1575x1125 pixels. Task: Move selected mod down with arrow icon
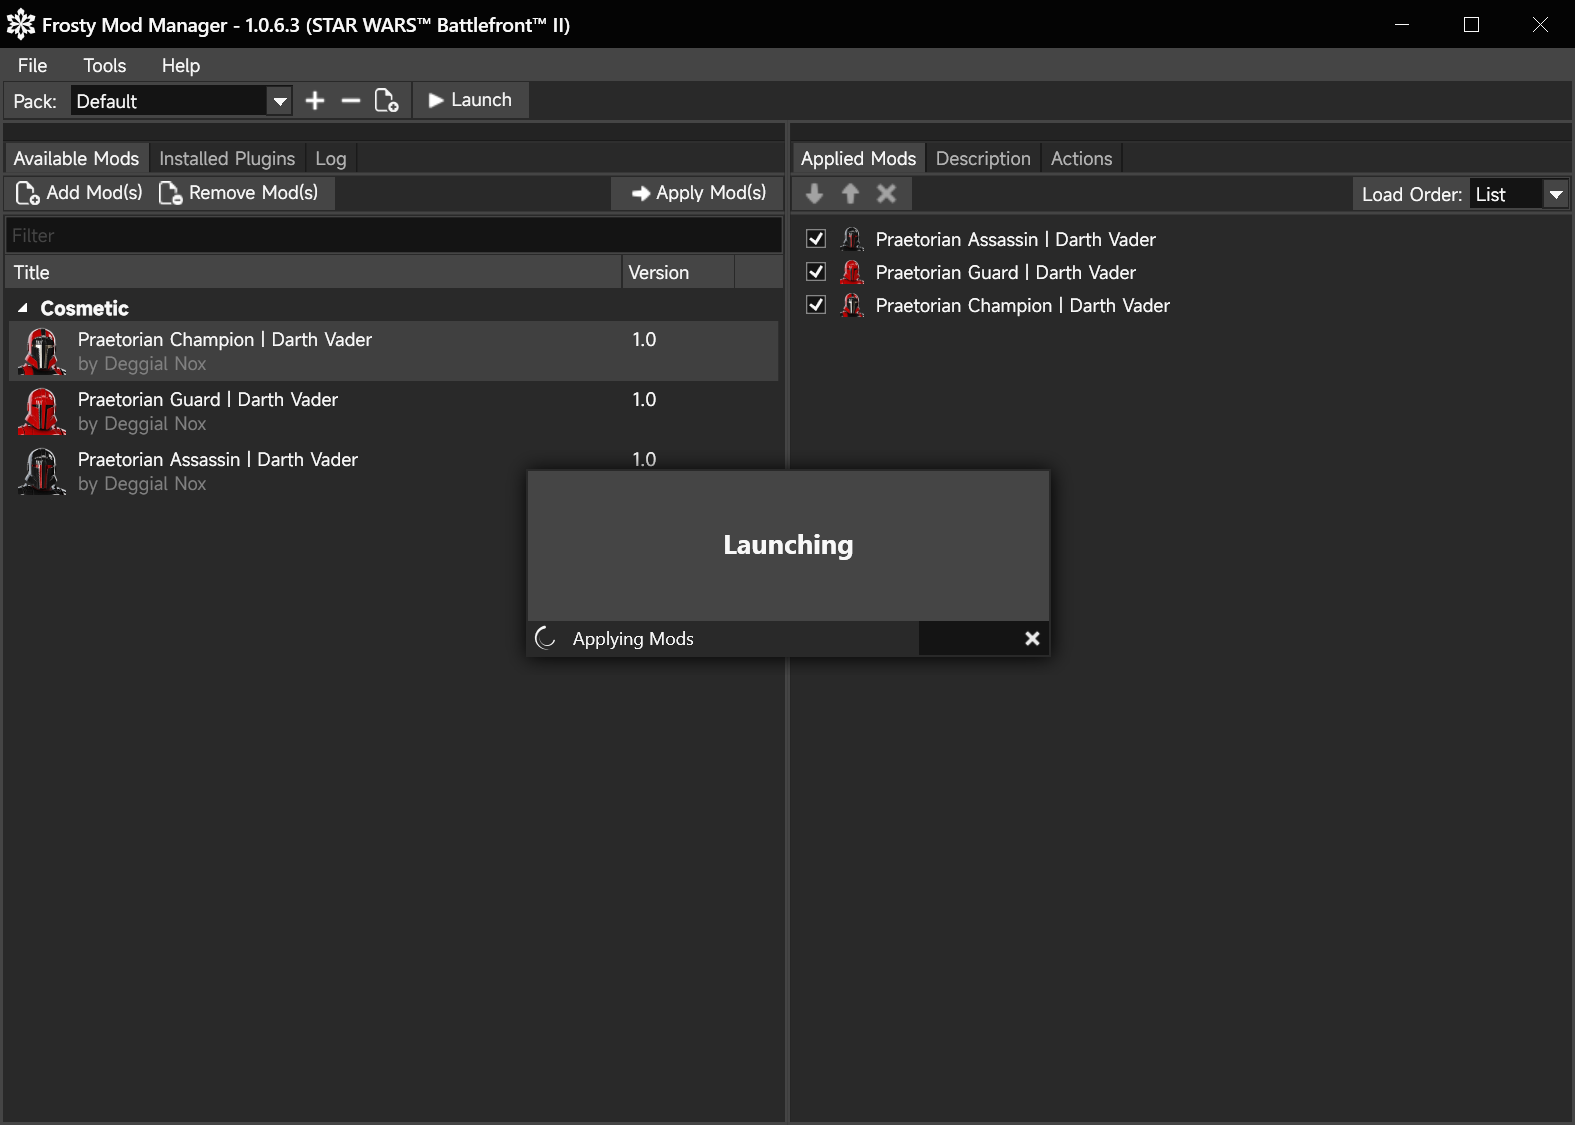[814, 194]
